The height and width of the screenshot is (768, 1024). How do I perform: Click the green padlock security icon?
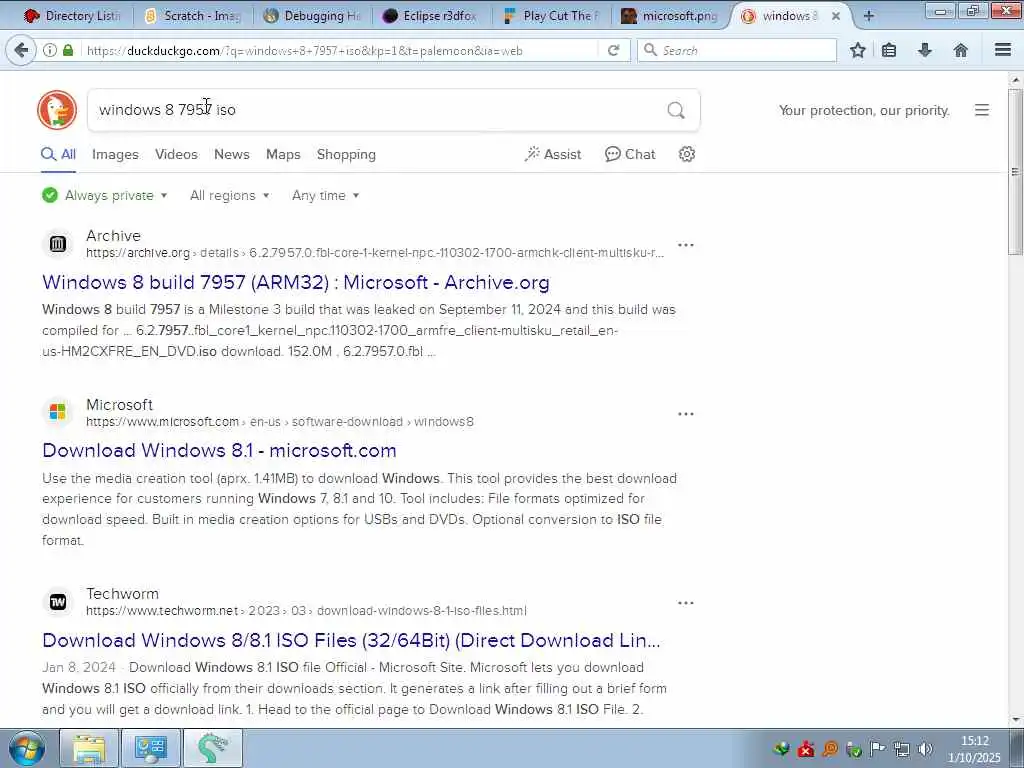(x=68, y=50)
